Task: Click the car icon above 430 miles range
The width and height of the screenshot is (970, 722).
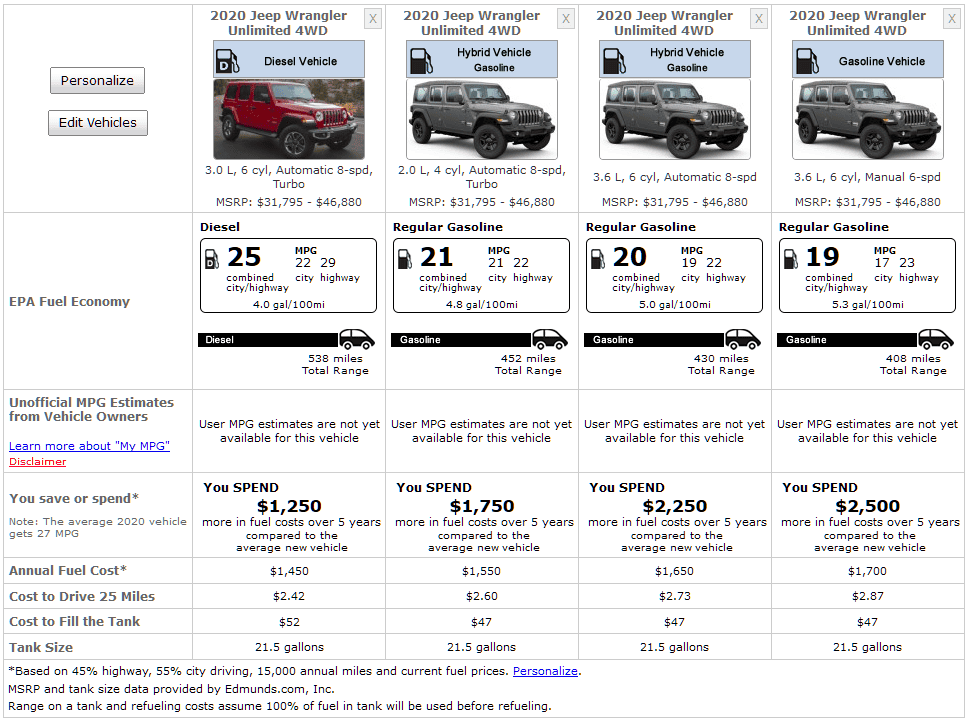Action: coord(743,339)
